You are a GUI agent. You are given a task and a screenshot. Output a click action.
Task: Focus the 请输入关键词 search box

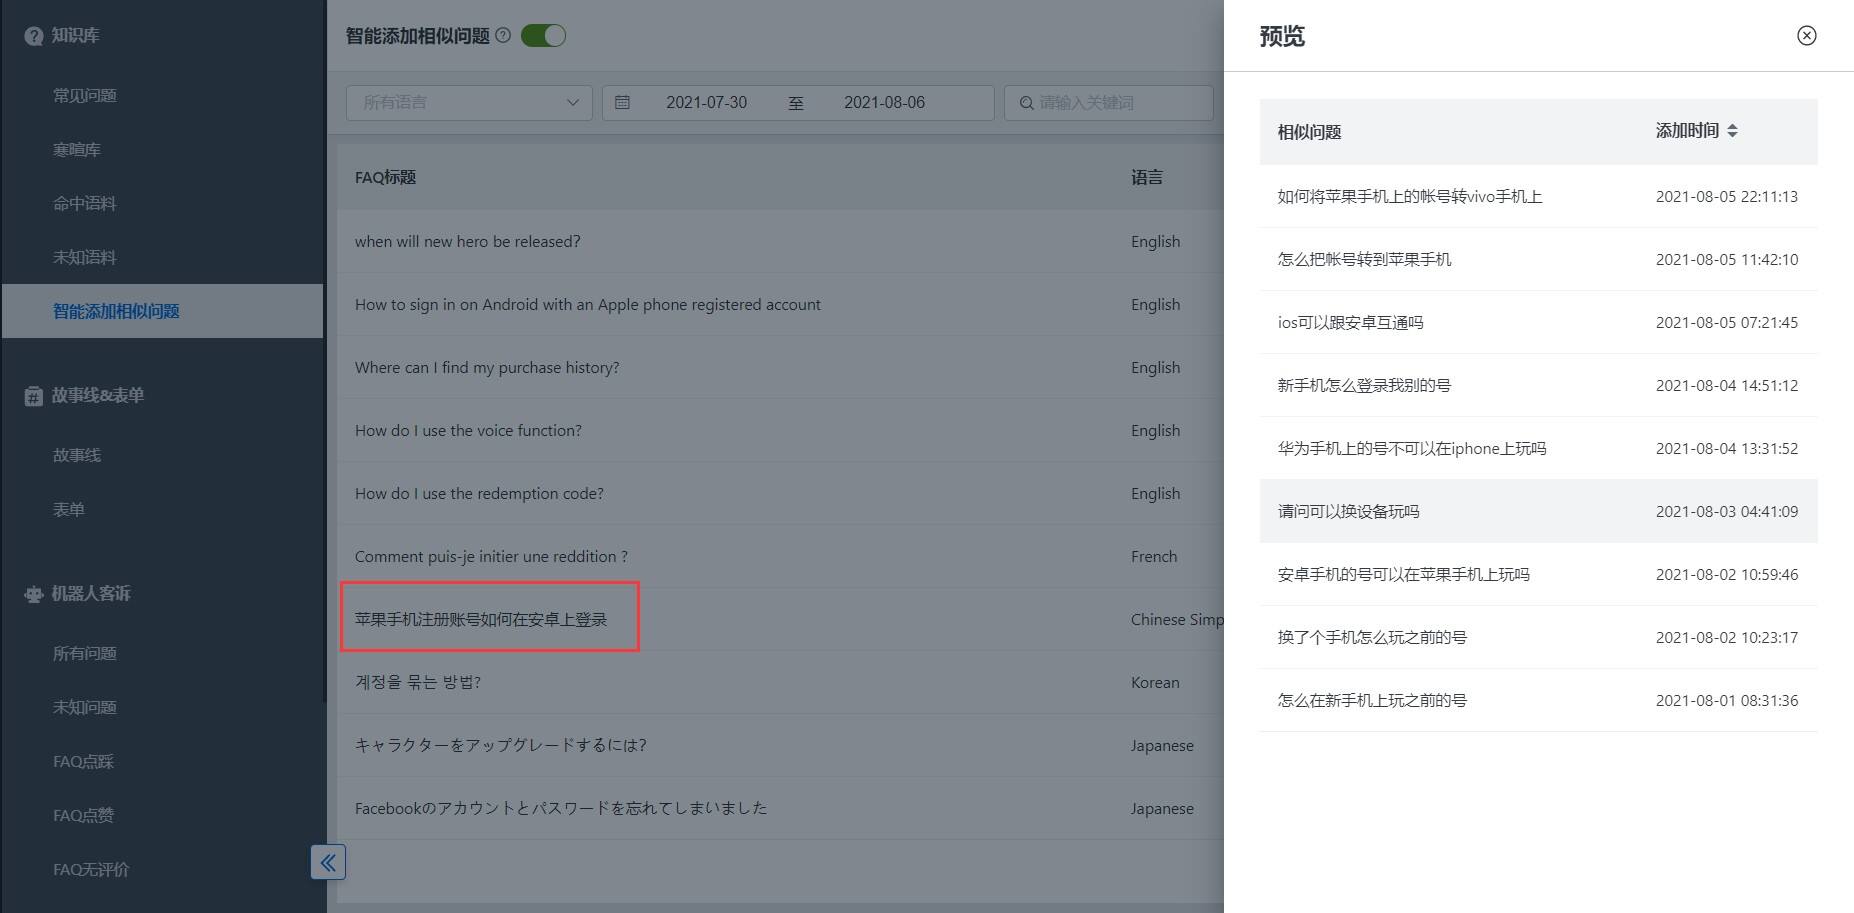pos(1110,102)
